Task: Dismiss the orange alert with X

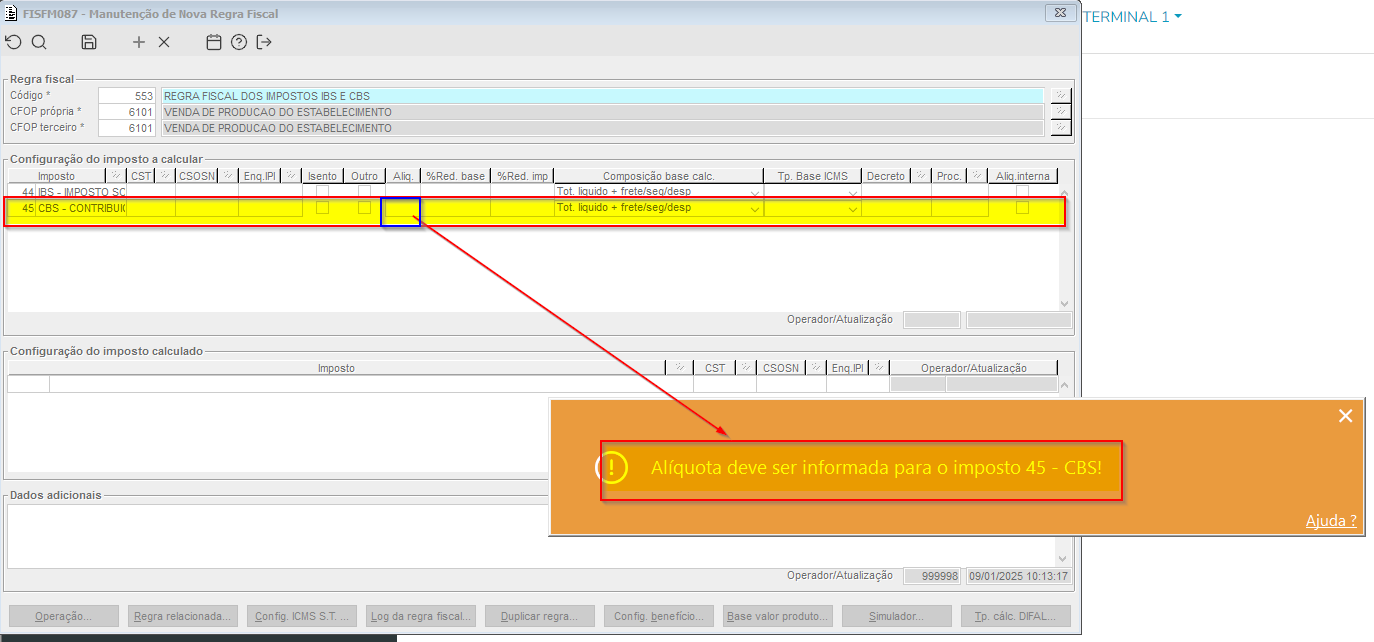Action: tap(1345, 416)
